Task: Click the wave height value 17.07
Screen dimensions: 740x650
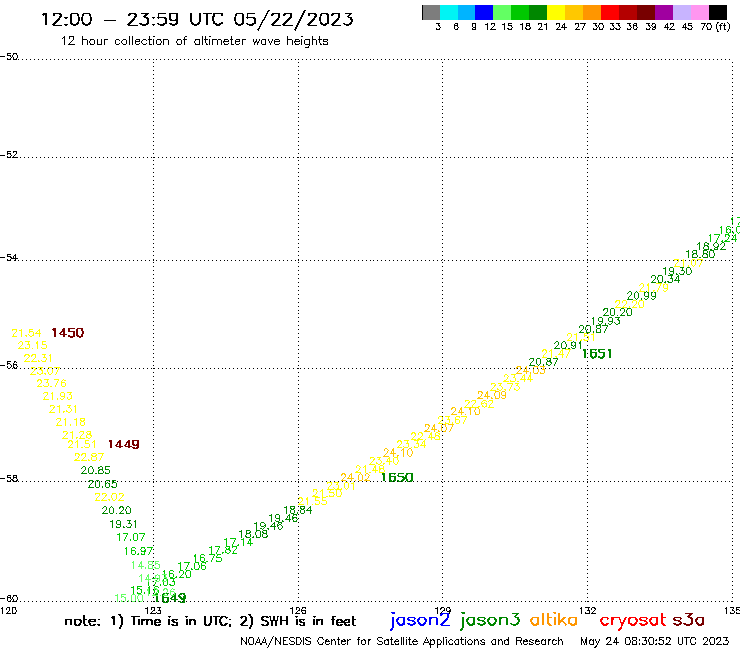Action: coord(131,537)
